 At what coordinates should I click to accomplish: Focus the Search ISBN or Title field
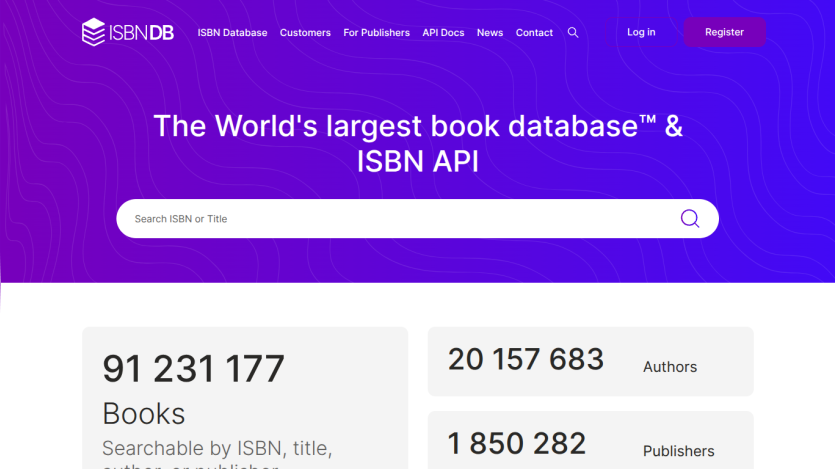418,218
